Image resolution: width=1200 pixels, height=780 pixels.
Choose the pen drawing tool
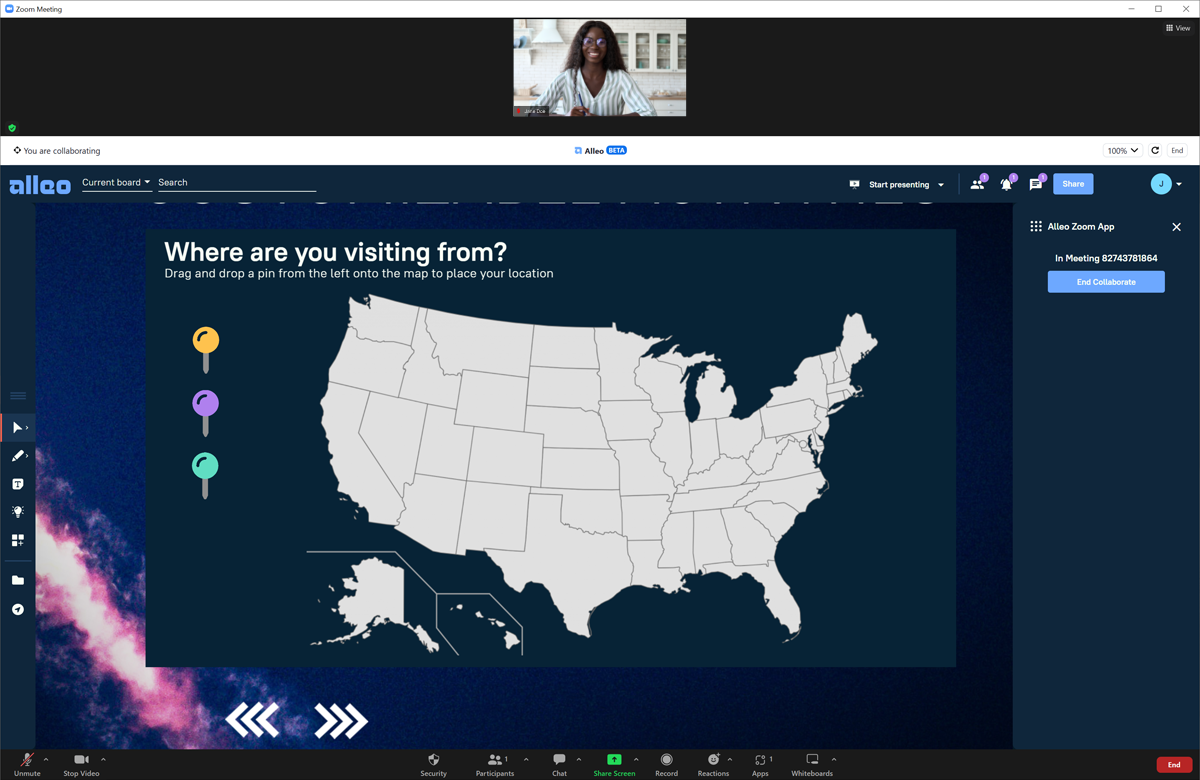[x=17, y=456]
